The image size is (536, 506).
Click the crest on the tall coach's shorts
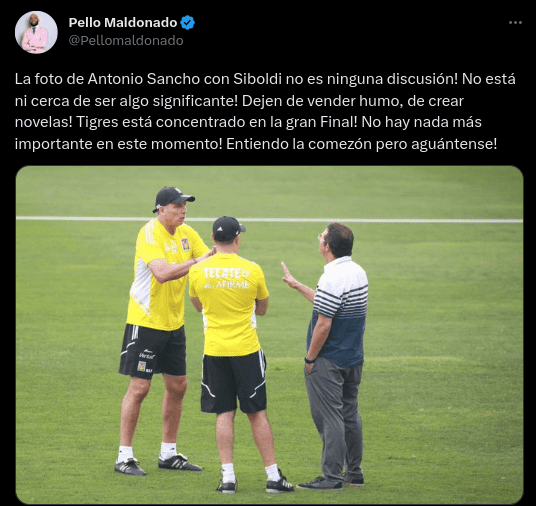click(141, 366)
